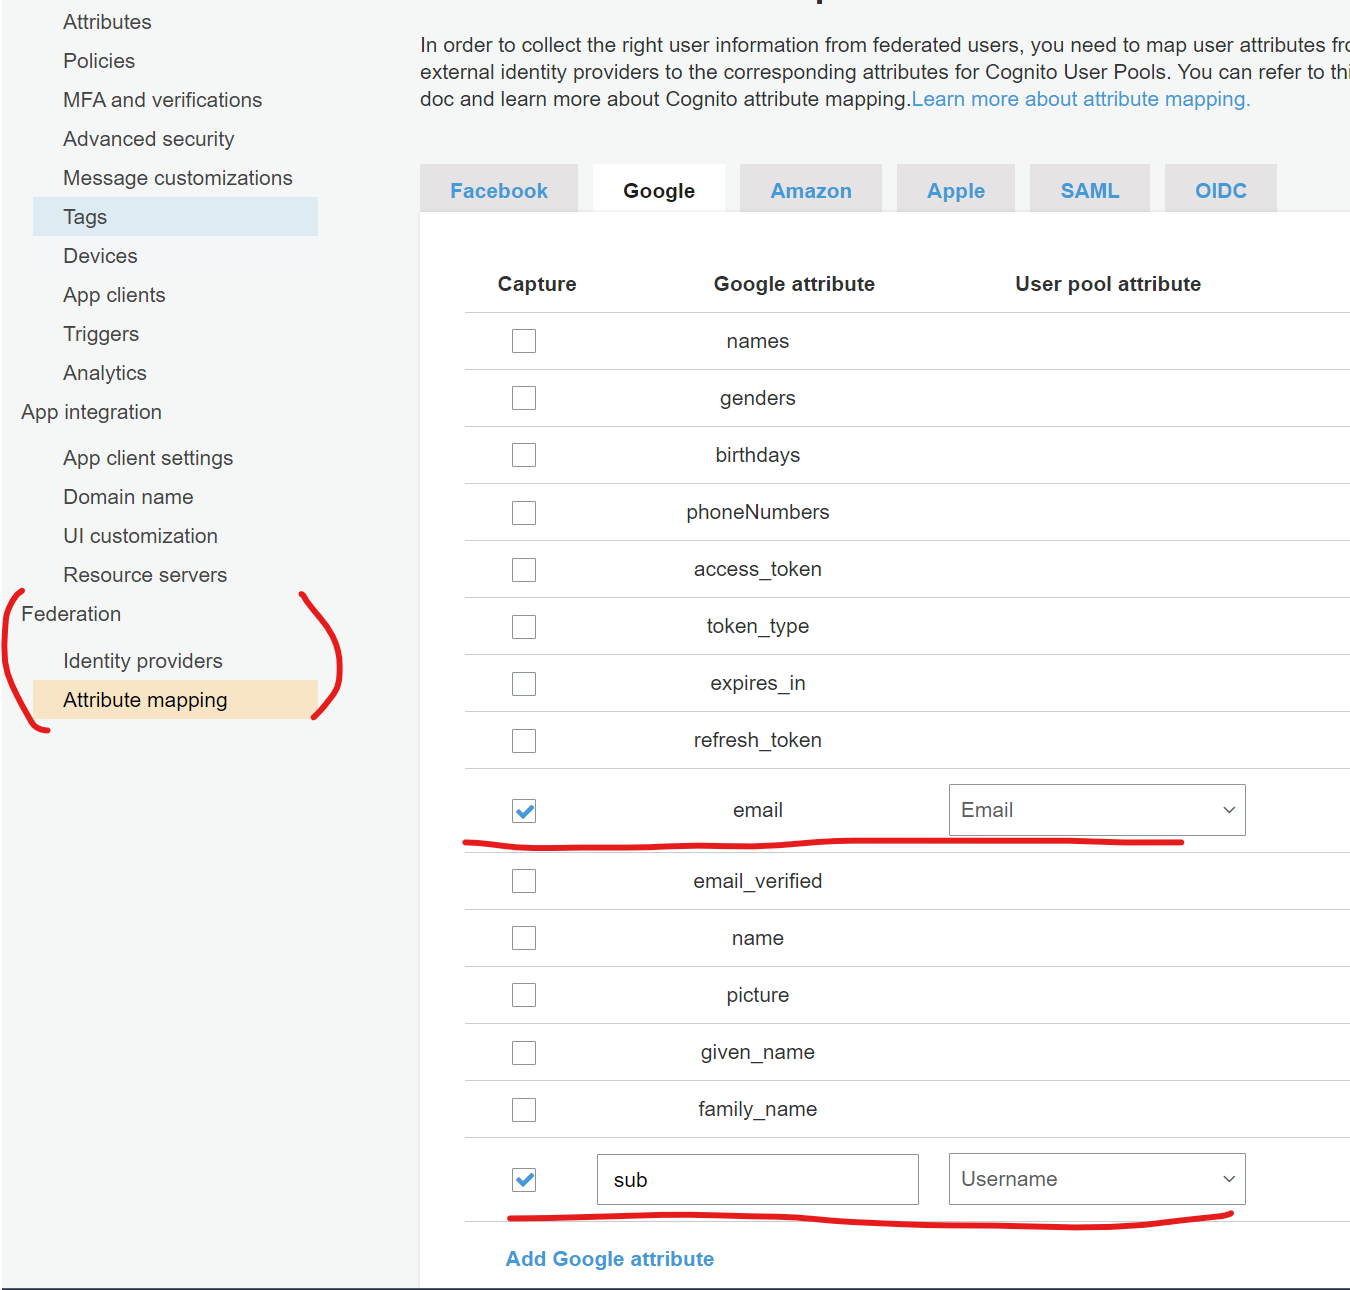Uncheck the sub attribute checkbox
This screenshot has height=1290, width=1350.
coord(524,1180)
